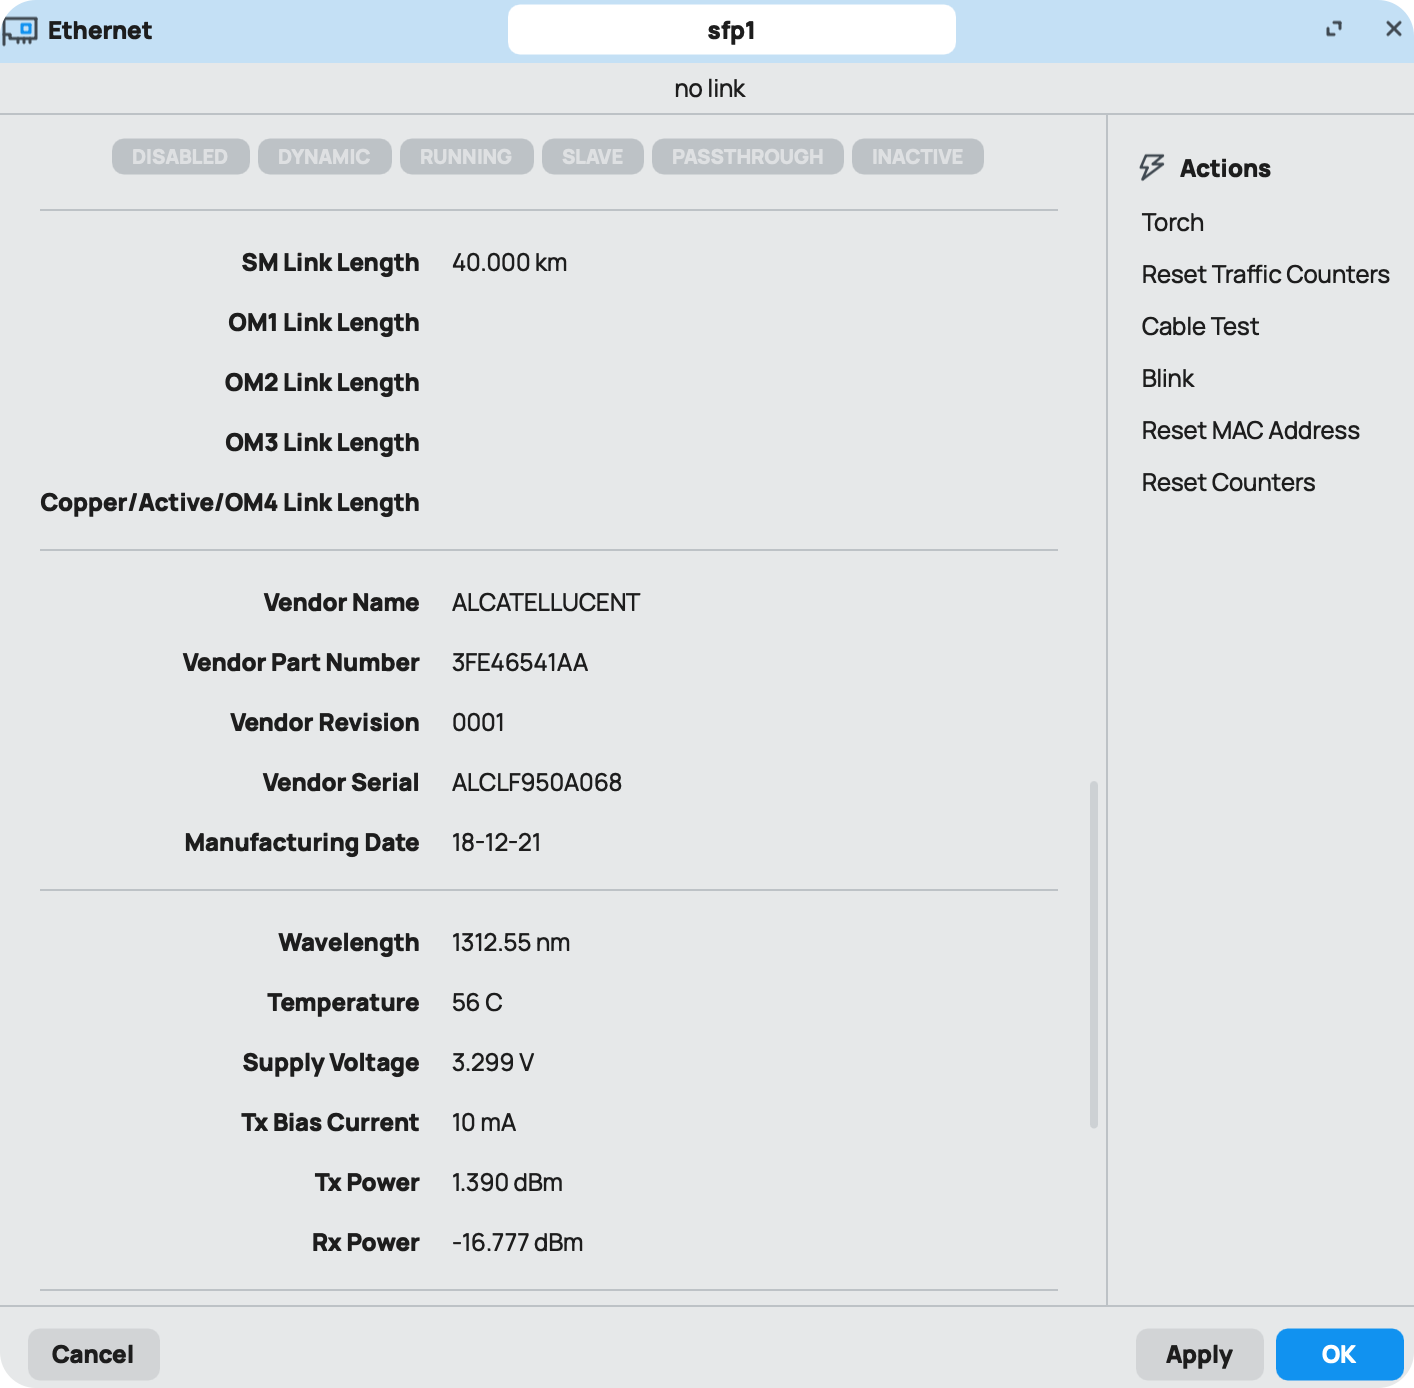Close the sfp1 dialog window
1414x1388 pixels.
[1393, 29]
